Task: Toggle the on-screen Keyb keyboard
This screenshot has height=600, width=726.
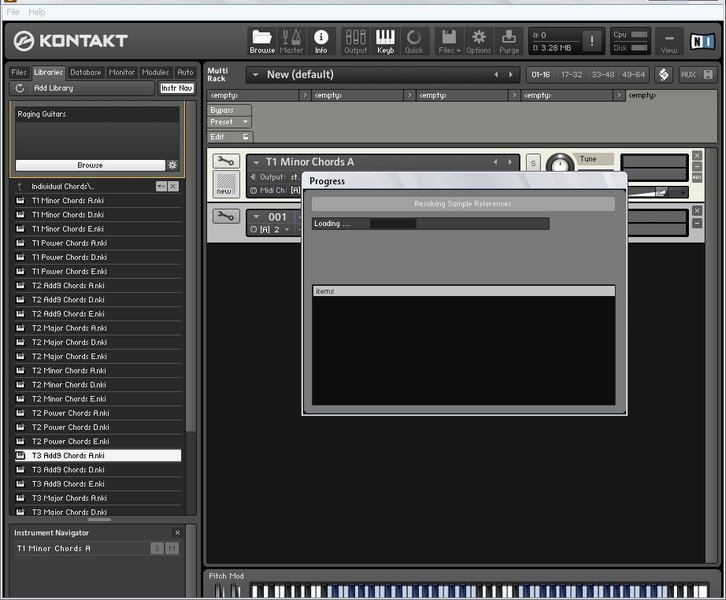Action: [385, 40]
